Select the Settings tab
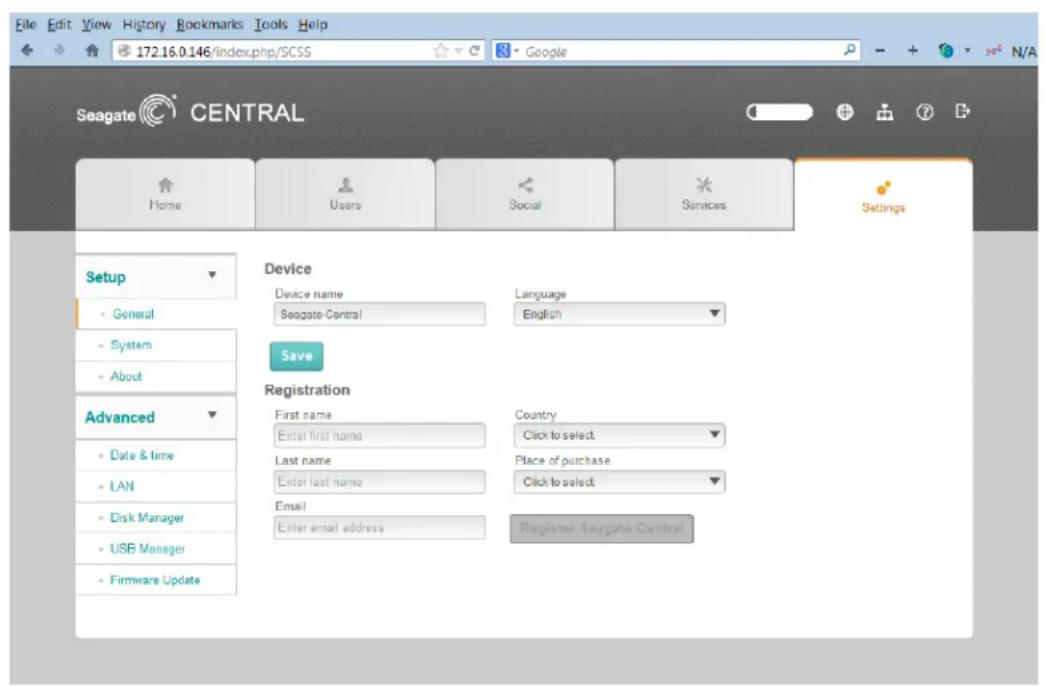 click(883, 195)
